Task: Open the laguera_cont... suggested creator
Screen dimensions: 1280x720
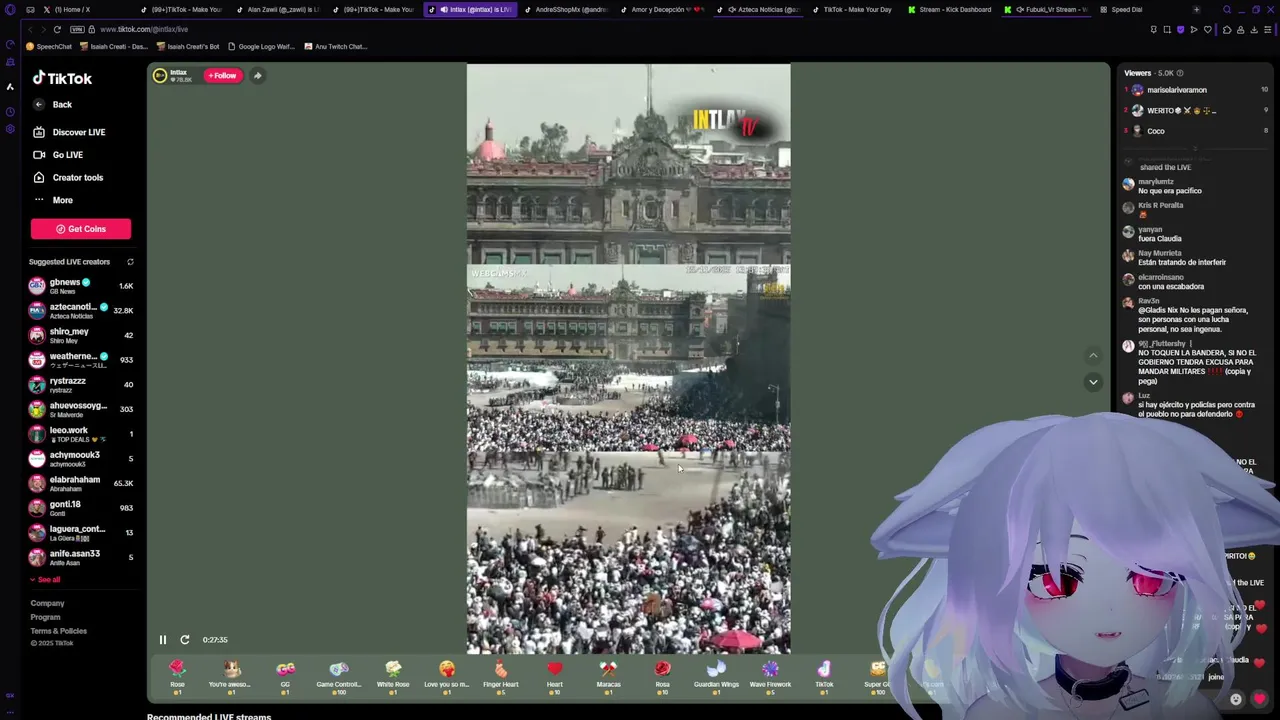Action: point(81,533)
